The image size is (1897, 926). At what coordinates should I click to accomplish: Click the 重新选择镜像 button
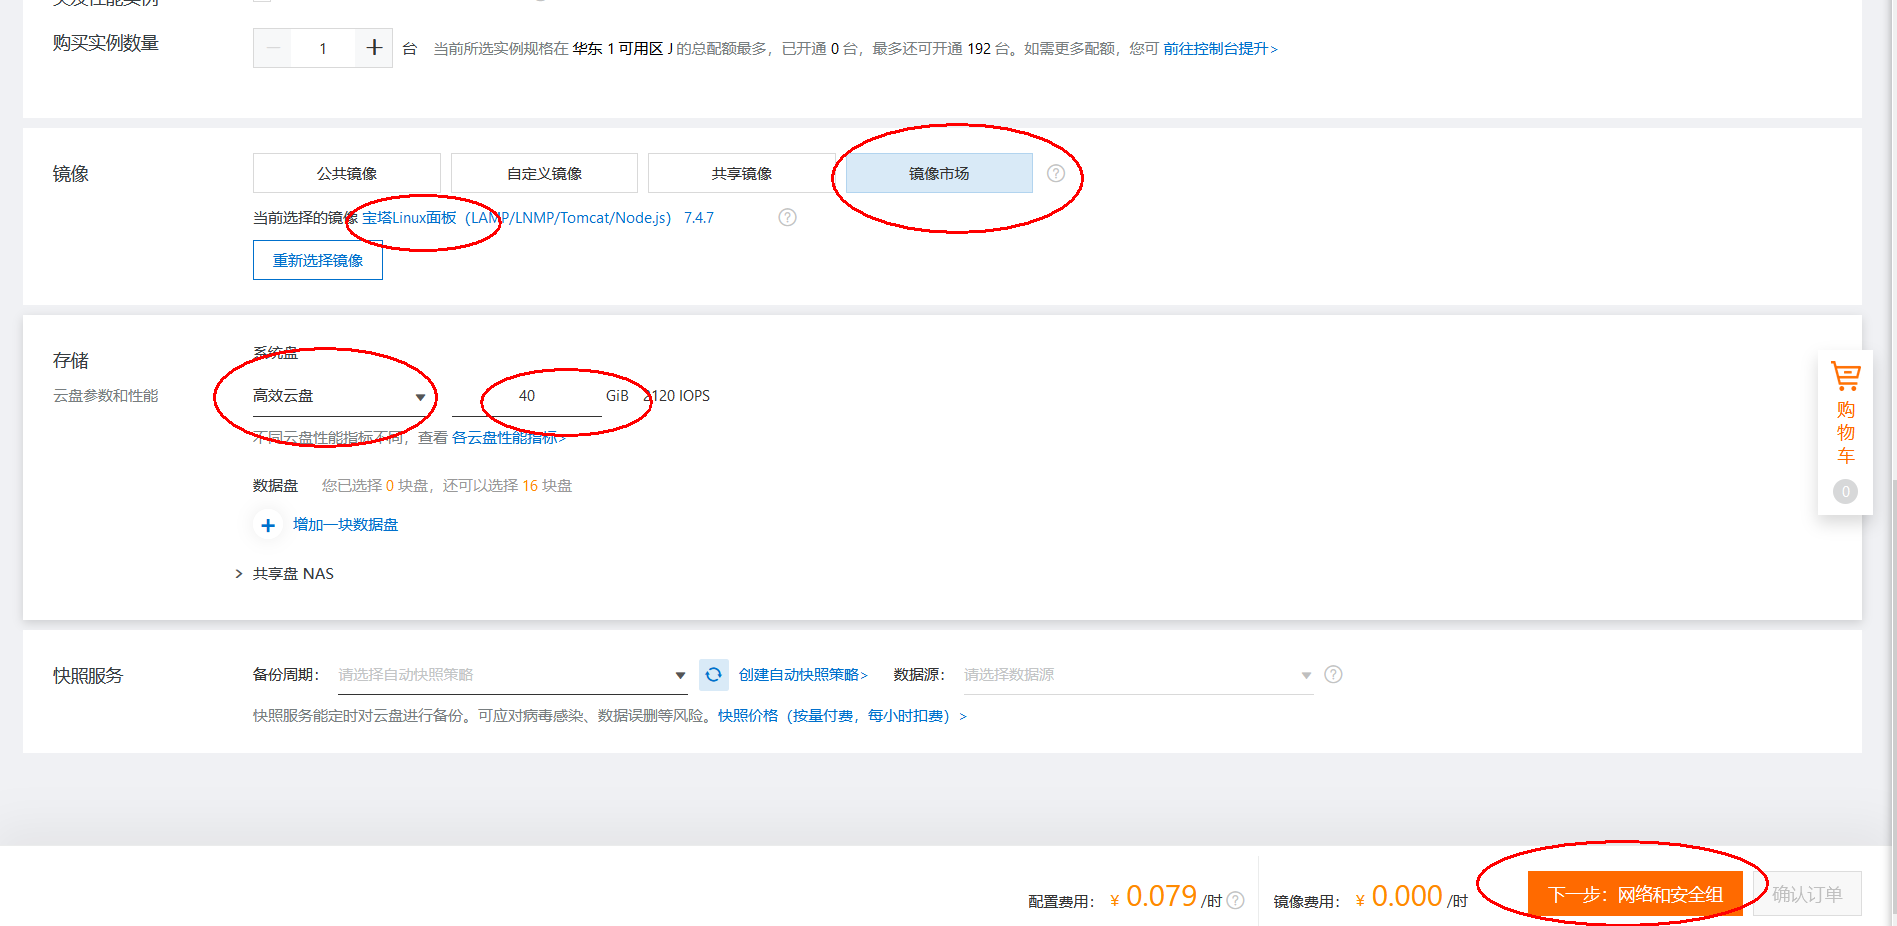pos(318,260)
